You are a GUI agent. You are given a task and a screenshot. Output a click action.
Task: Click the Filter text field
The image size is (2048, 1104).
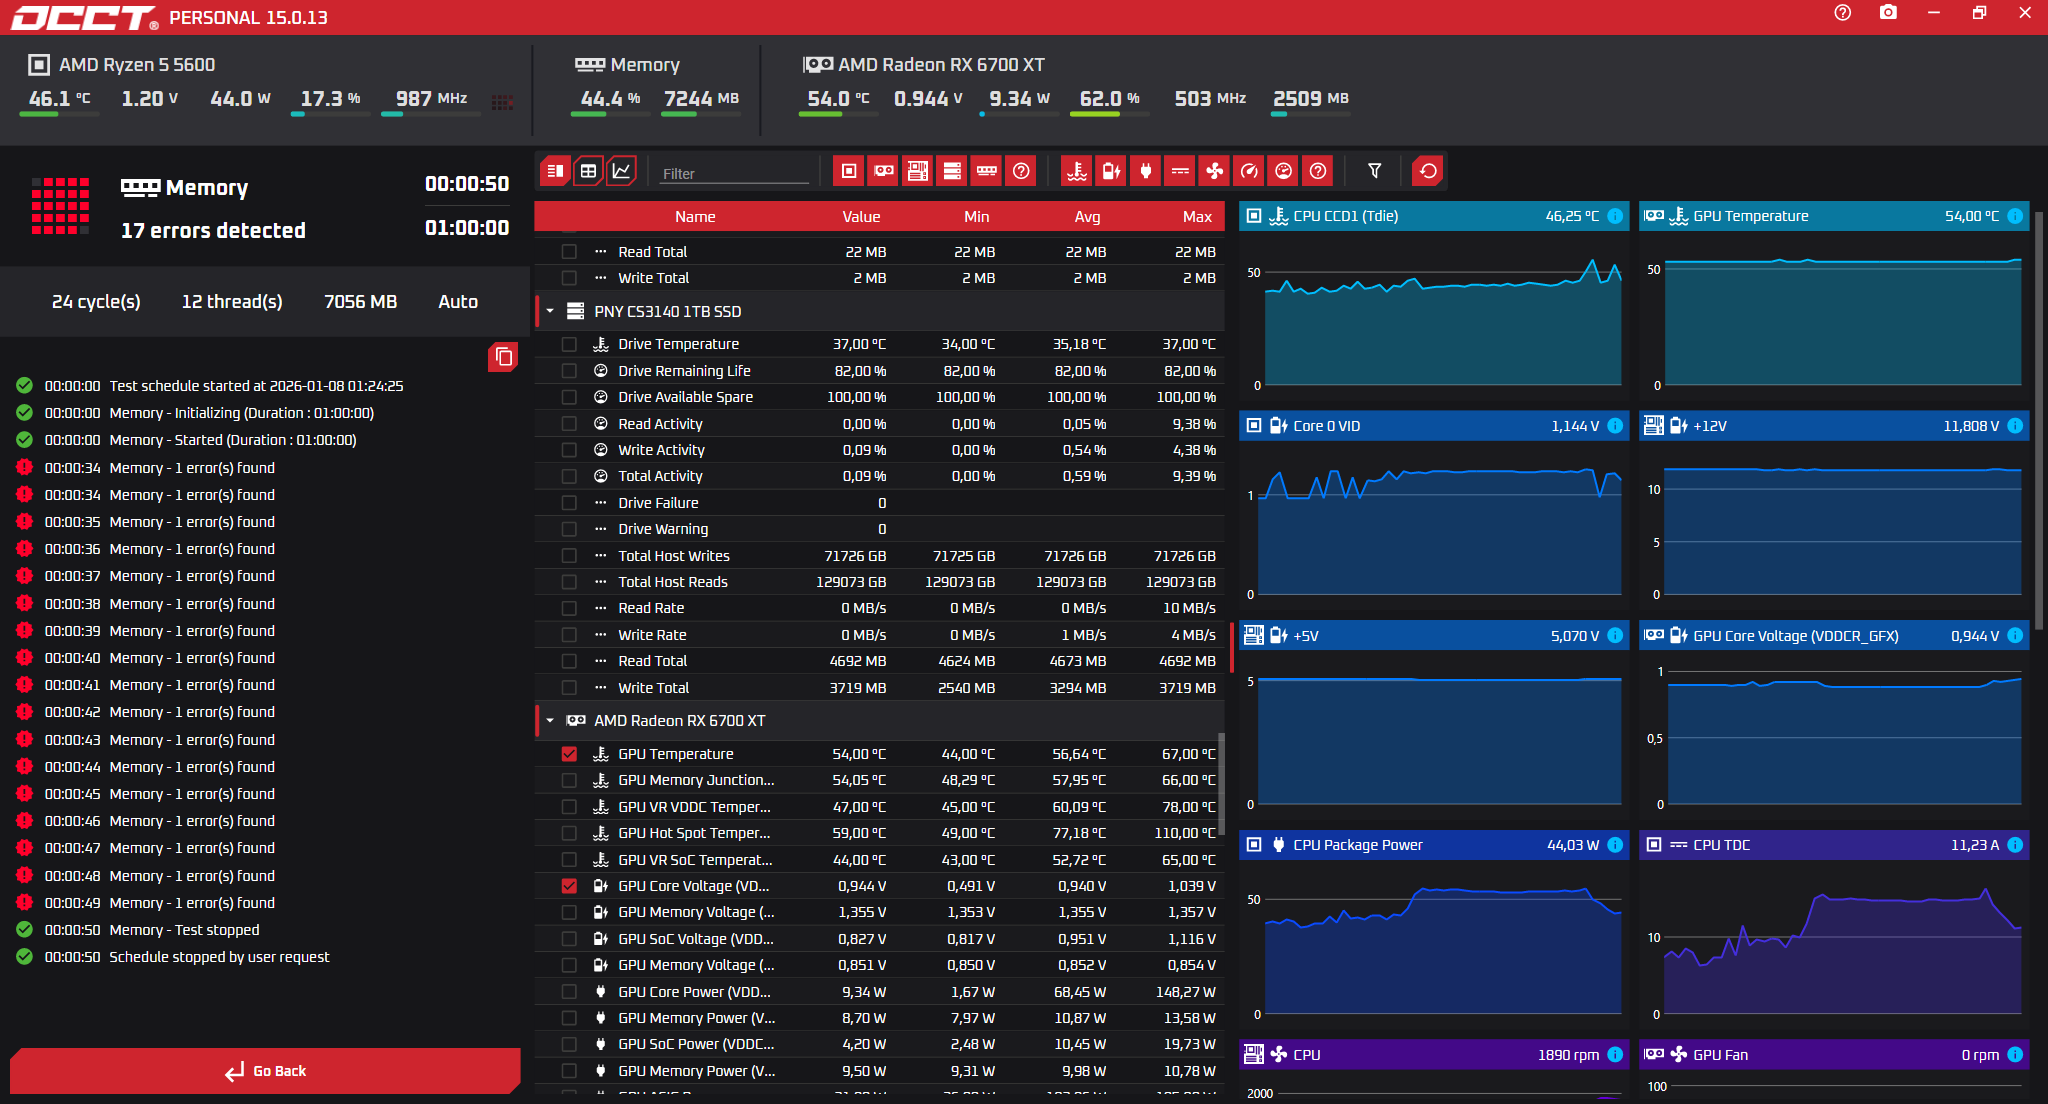pos(734,173)
